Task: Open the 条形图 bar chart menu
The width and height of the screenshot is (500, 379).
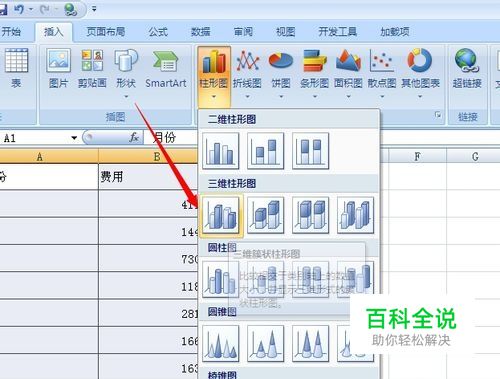Action: tap(314, 73)
